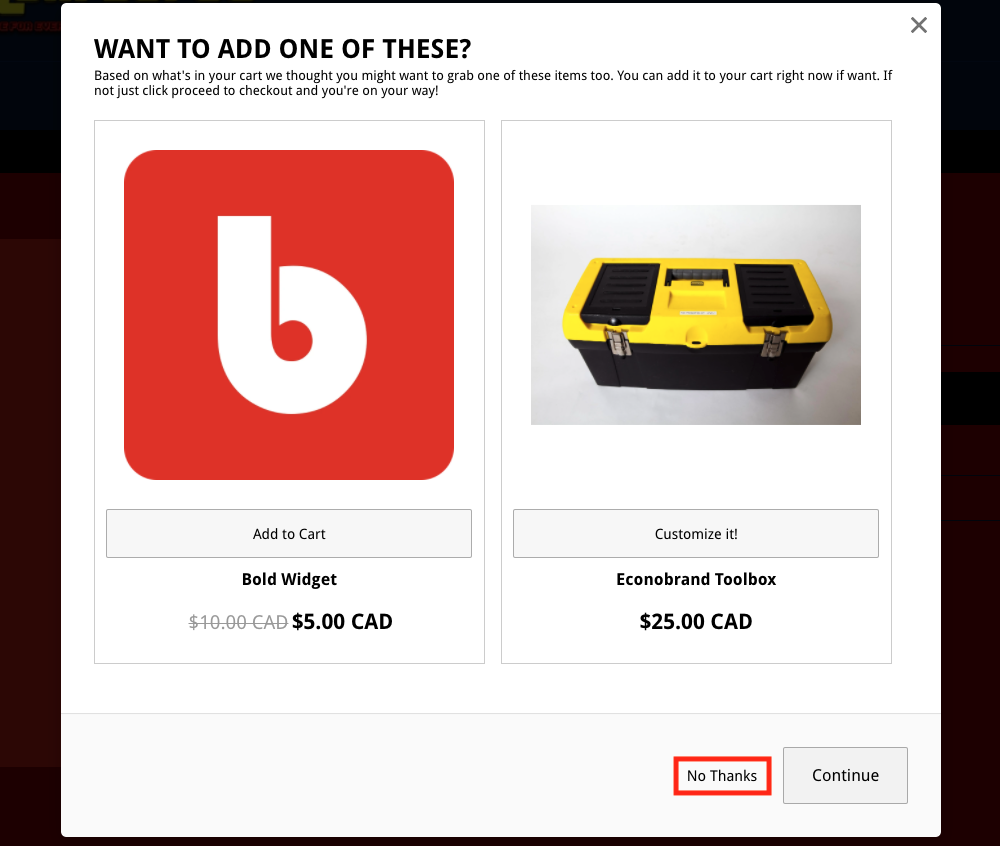
Task: Open the Econobrand Toolbox product title
Action: [x=696, y=579]
